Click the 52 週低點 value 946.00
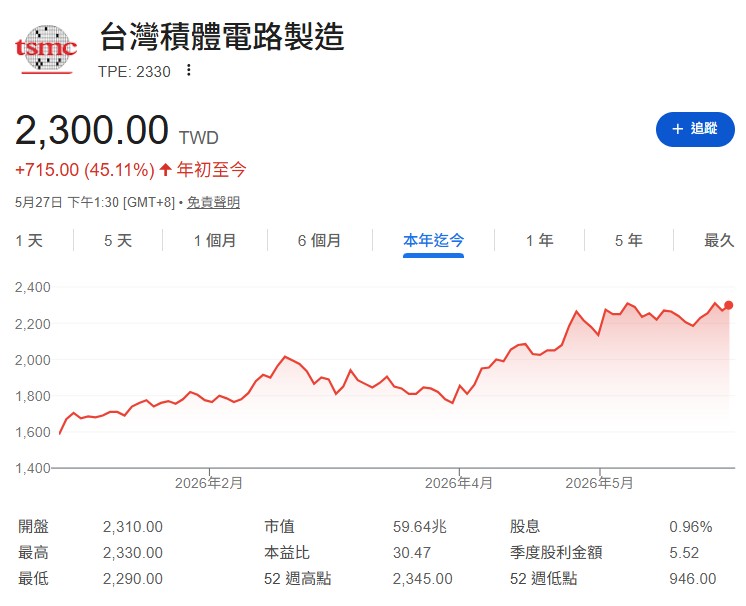Viewport: 746px width, 606px height. pyautogui.click(x=693, y=578)
